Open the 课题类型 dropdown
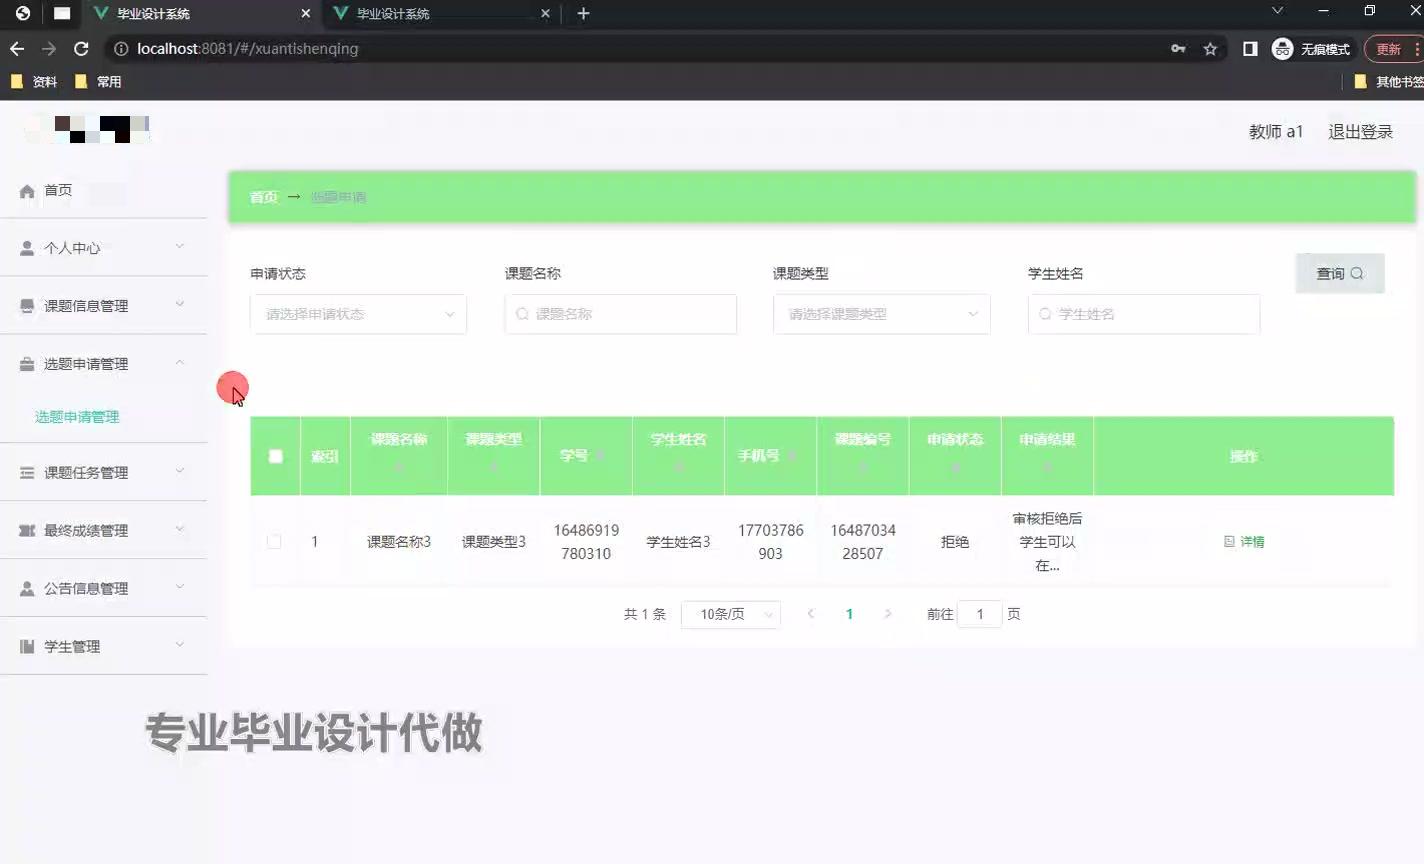1424x864 pixels. tap(881, 314)
